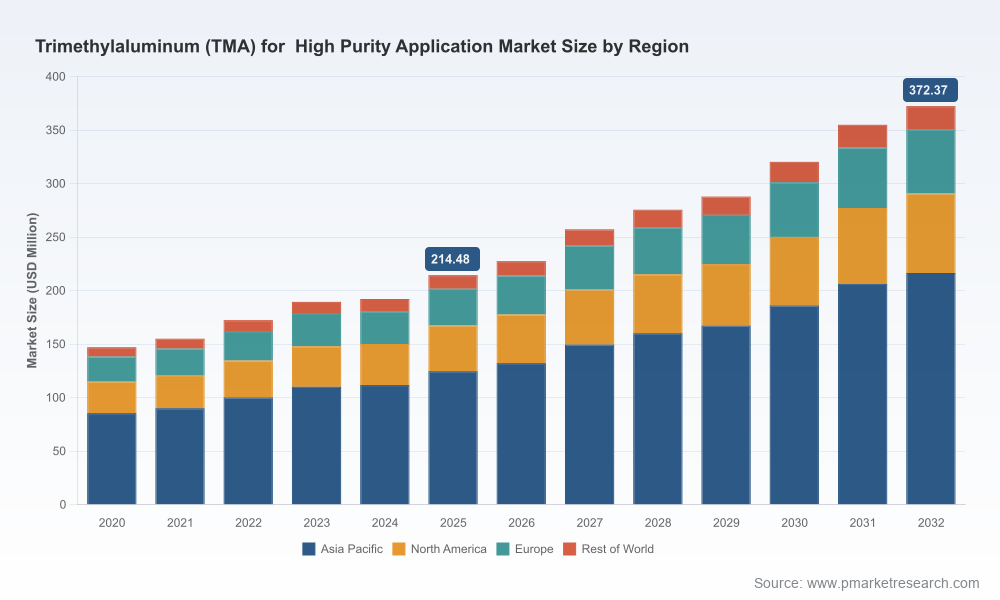Select the 2029 x-axis label
1000x600 pixels.
tap(726, 523)
